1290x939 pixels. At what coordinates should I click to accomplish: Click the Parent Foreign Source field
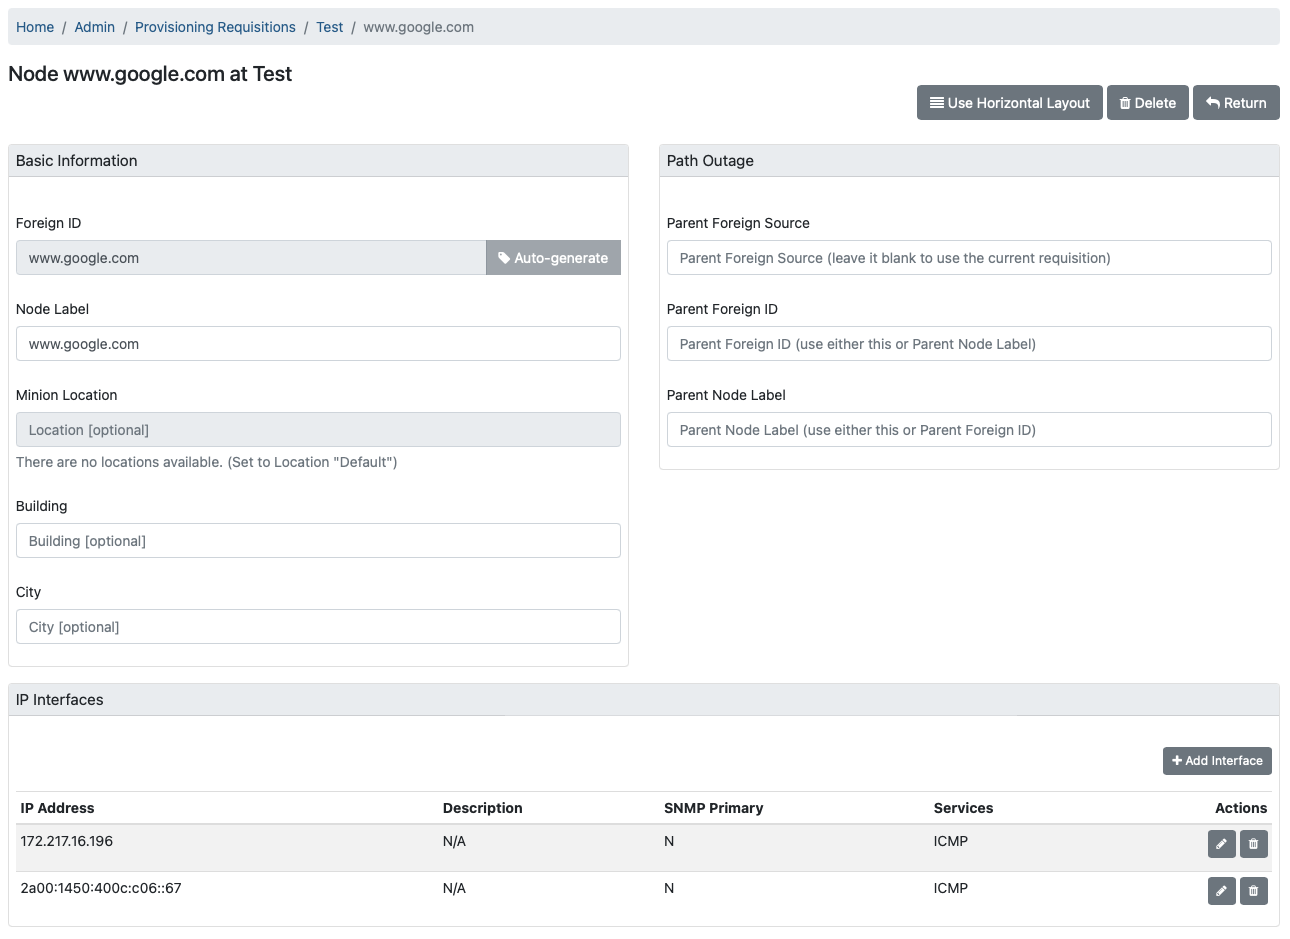point(968,258)
